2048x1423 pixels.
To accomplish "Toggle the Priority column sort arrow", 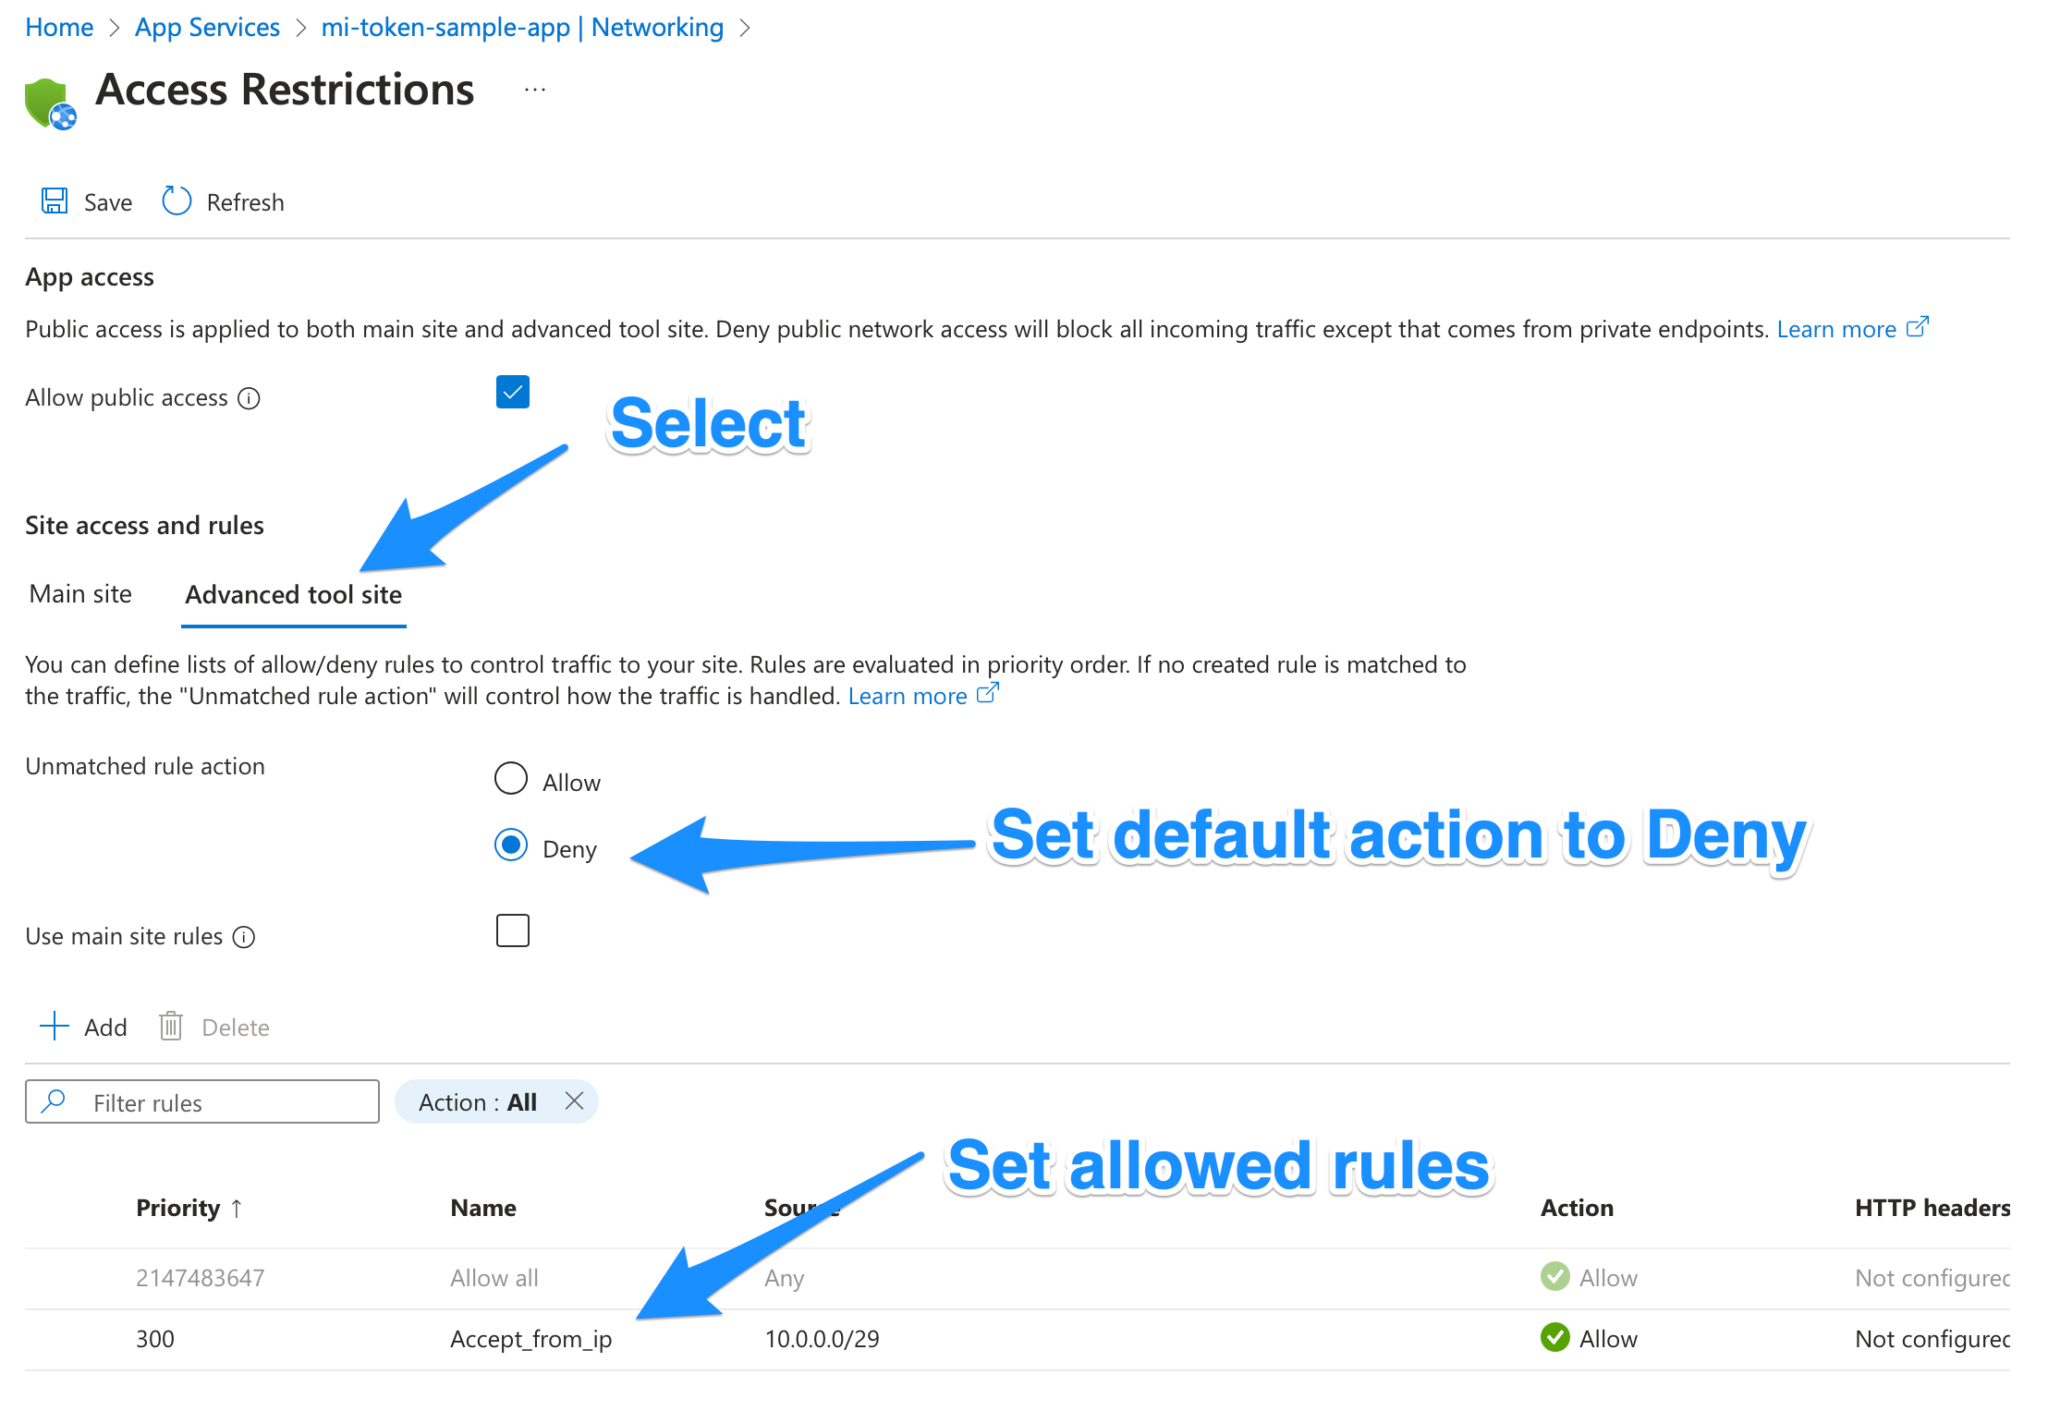I will coord(238,1208).
